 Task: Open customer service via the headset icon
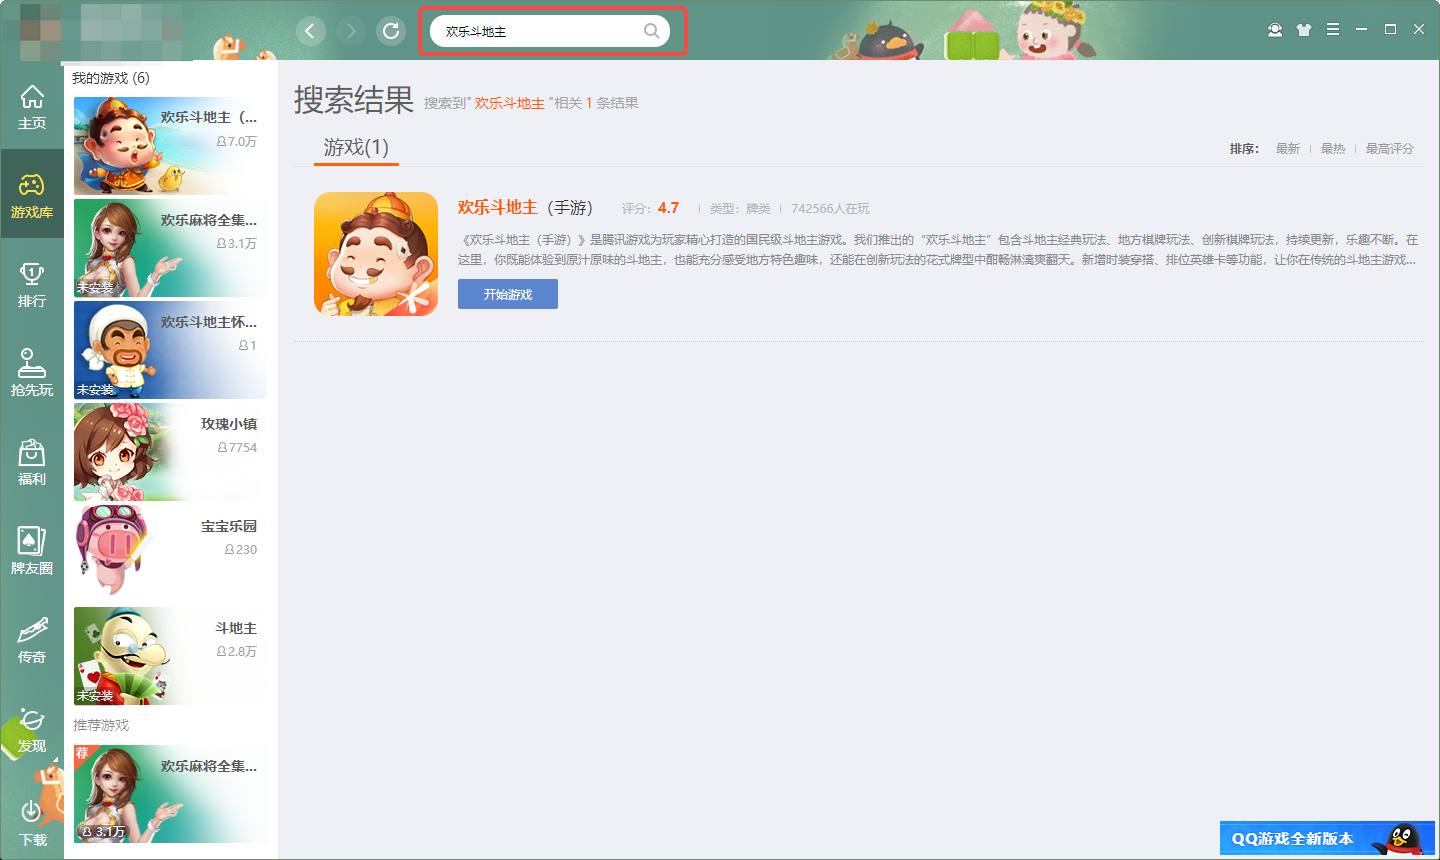tap(1274, 30)
